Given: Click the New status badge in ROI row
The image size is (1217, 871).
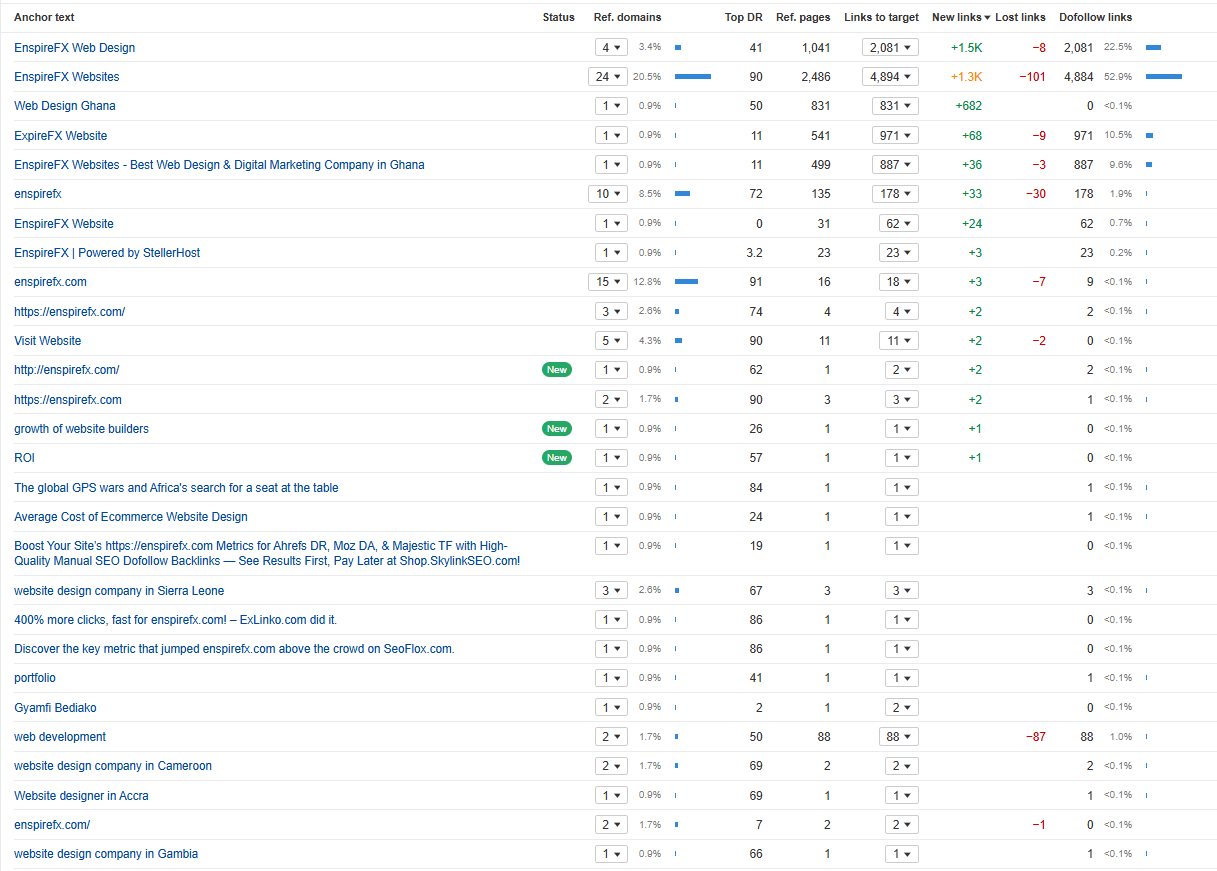Looking at the screenshot, I should 557,458.
